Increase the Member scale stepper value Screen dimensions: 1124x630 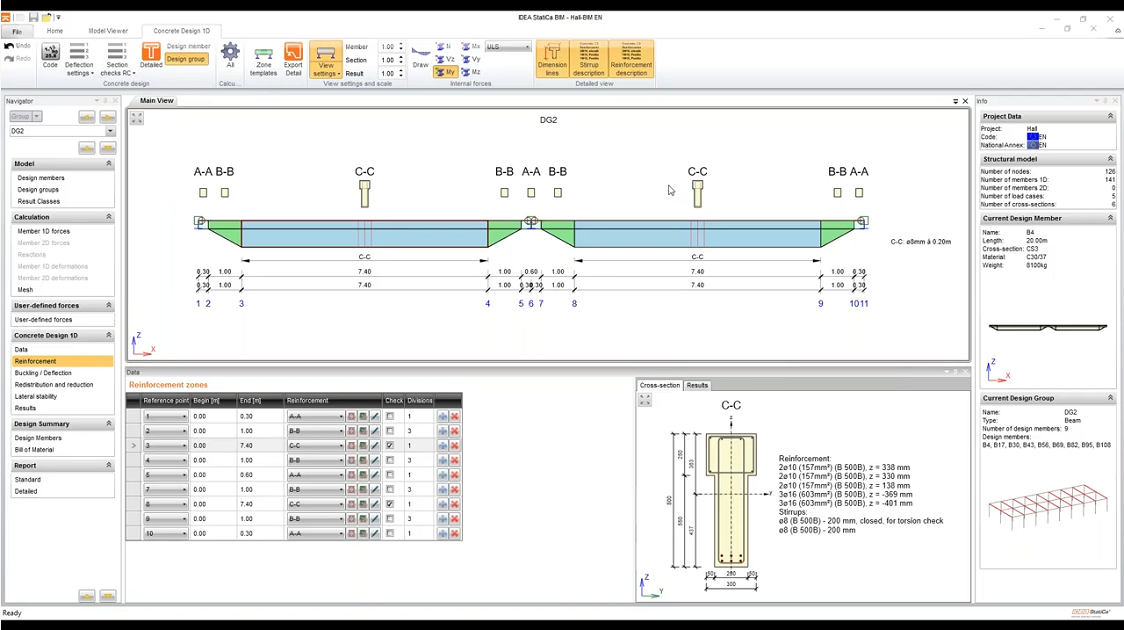pyautogui.click(x=401, y=44)
